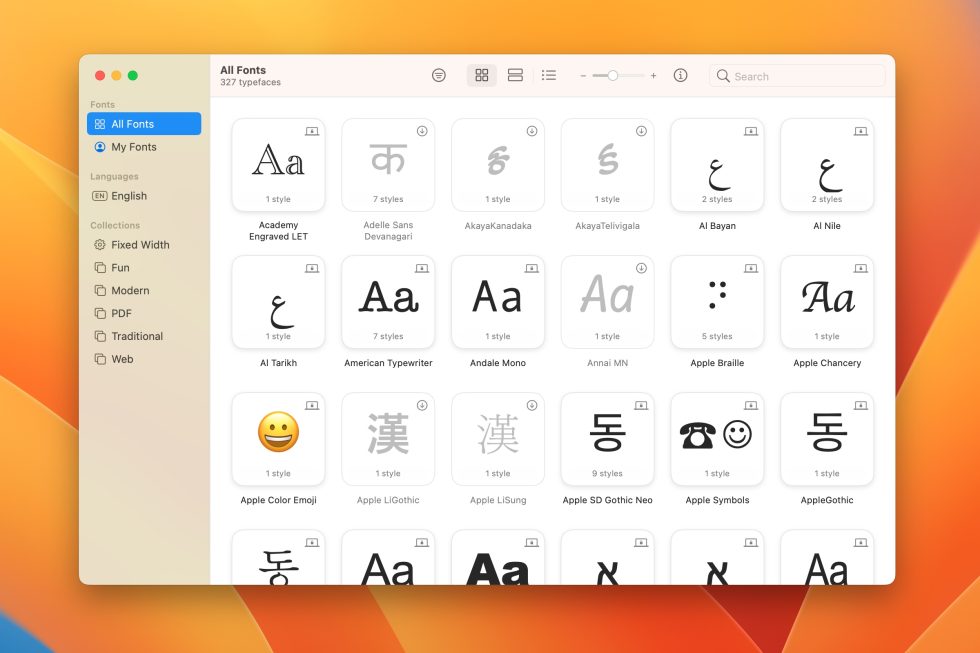Select the Academy Engraved LET font card
Screen dimensions: 980x653
pos(279,165)
